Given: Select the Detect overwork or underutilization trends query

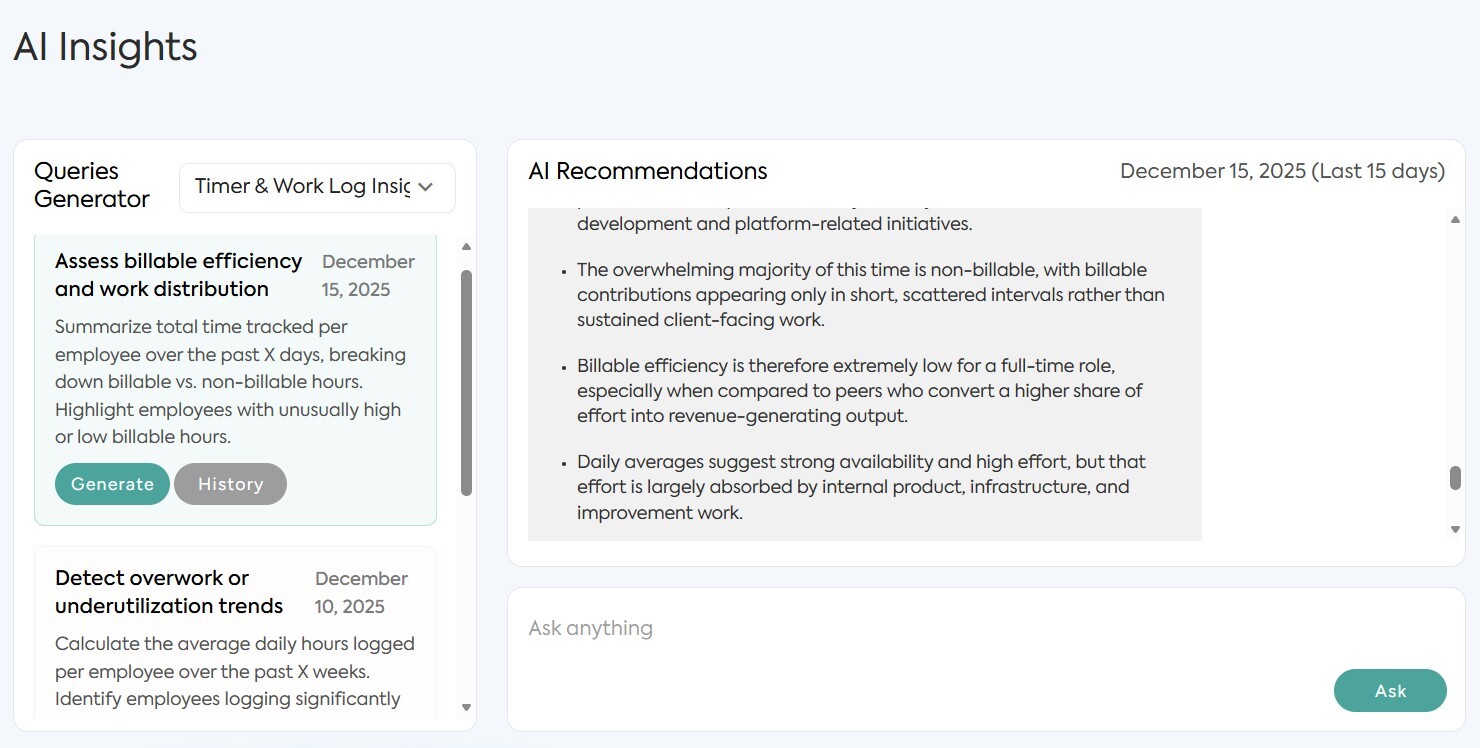Looking at the screenshot, I should tap(169, 592).
